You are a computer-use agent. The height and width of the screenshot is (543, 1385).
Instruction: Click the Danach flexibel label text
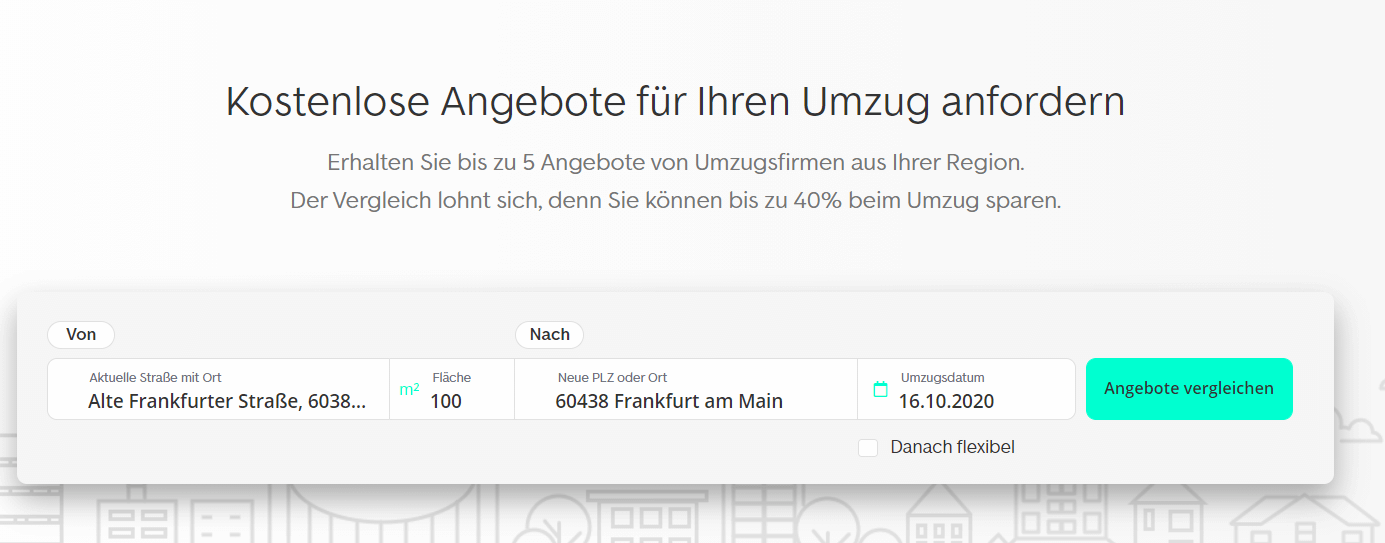(952, 448)
